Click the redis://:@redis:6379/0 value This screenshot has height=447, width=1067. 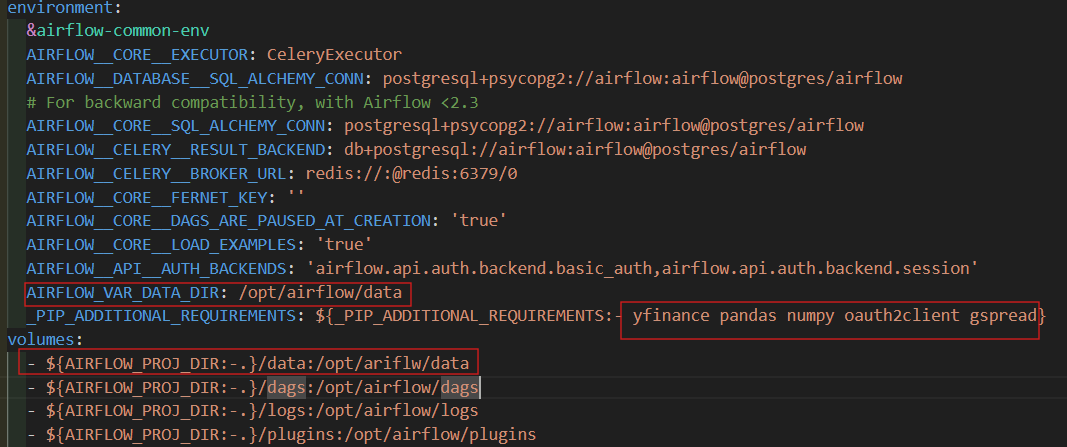tap(411, 173)
